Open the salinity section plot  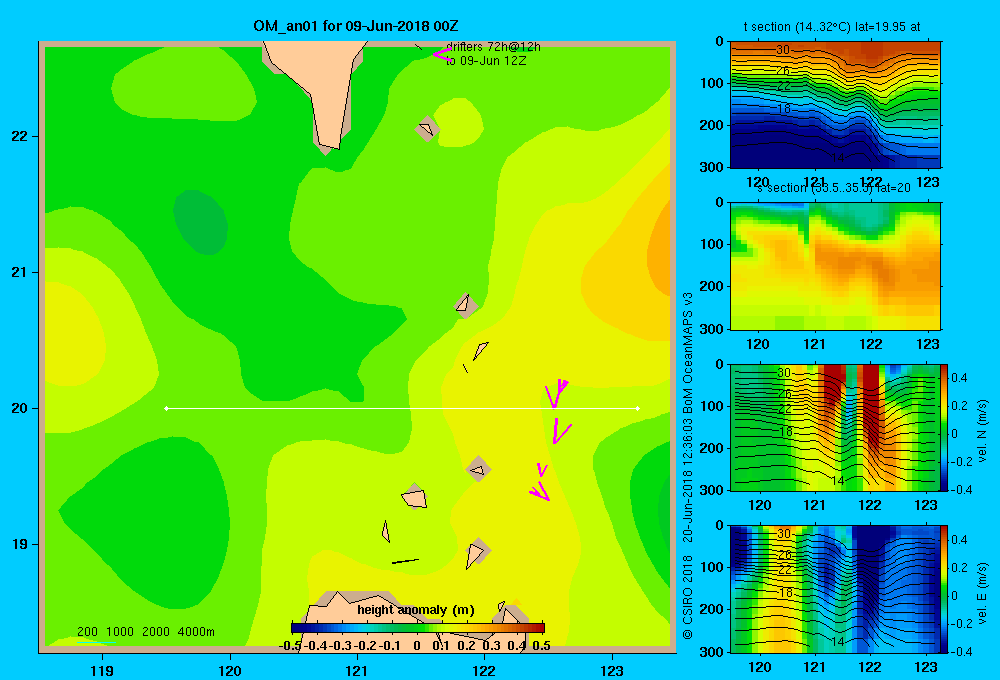[x=835, y=266]
